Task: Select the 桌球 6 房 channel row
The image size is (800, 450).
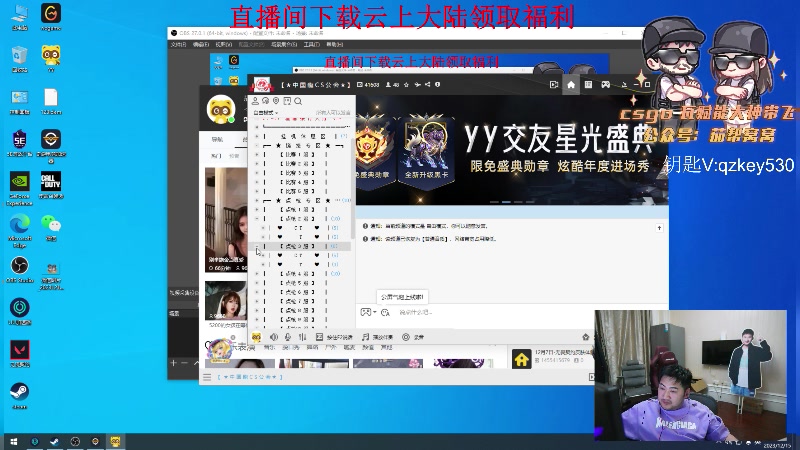Action: click(298, 292)
